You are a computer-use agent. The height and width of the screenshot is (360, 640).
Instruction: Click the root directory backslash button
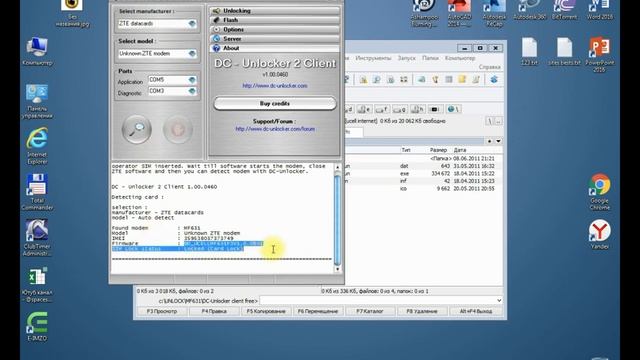[x=489, y=121]
